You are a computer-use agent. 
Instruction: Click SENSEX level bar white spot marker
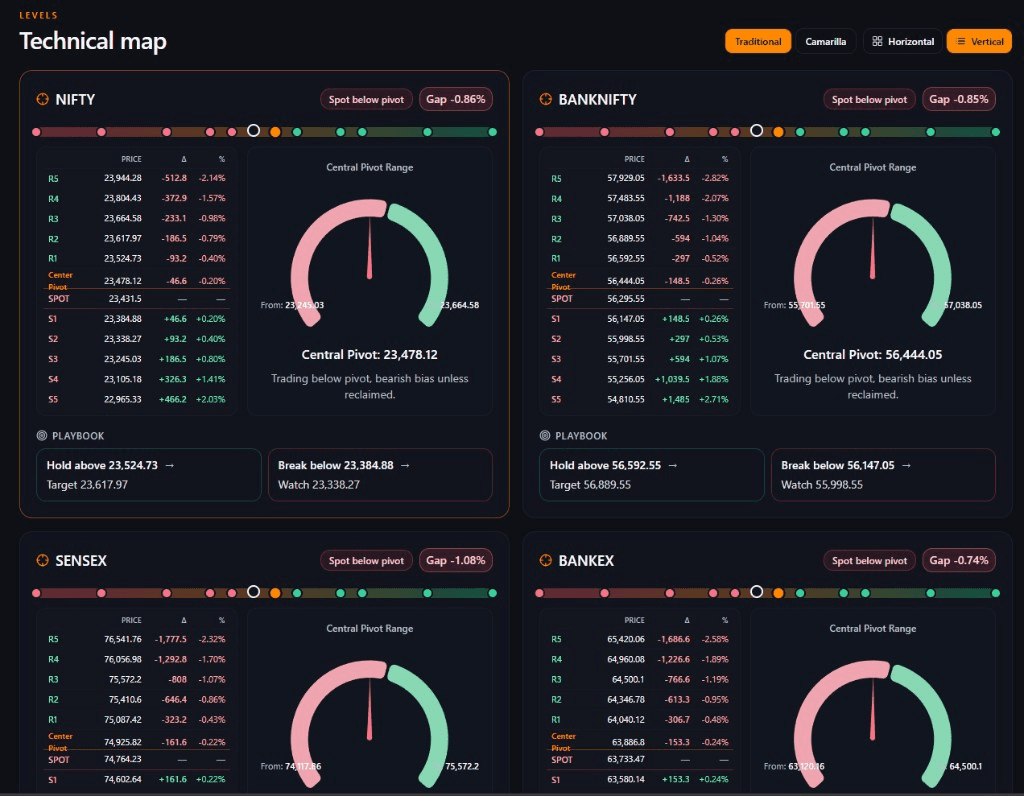click(x=253, y=592)
